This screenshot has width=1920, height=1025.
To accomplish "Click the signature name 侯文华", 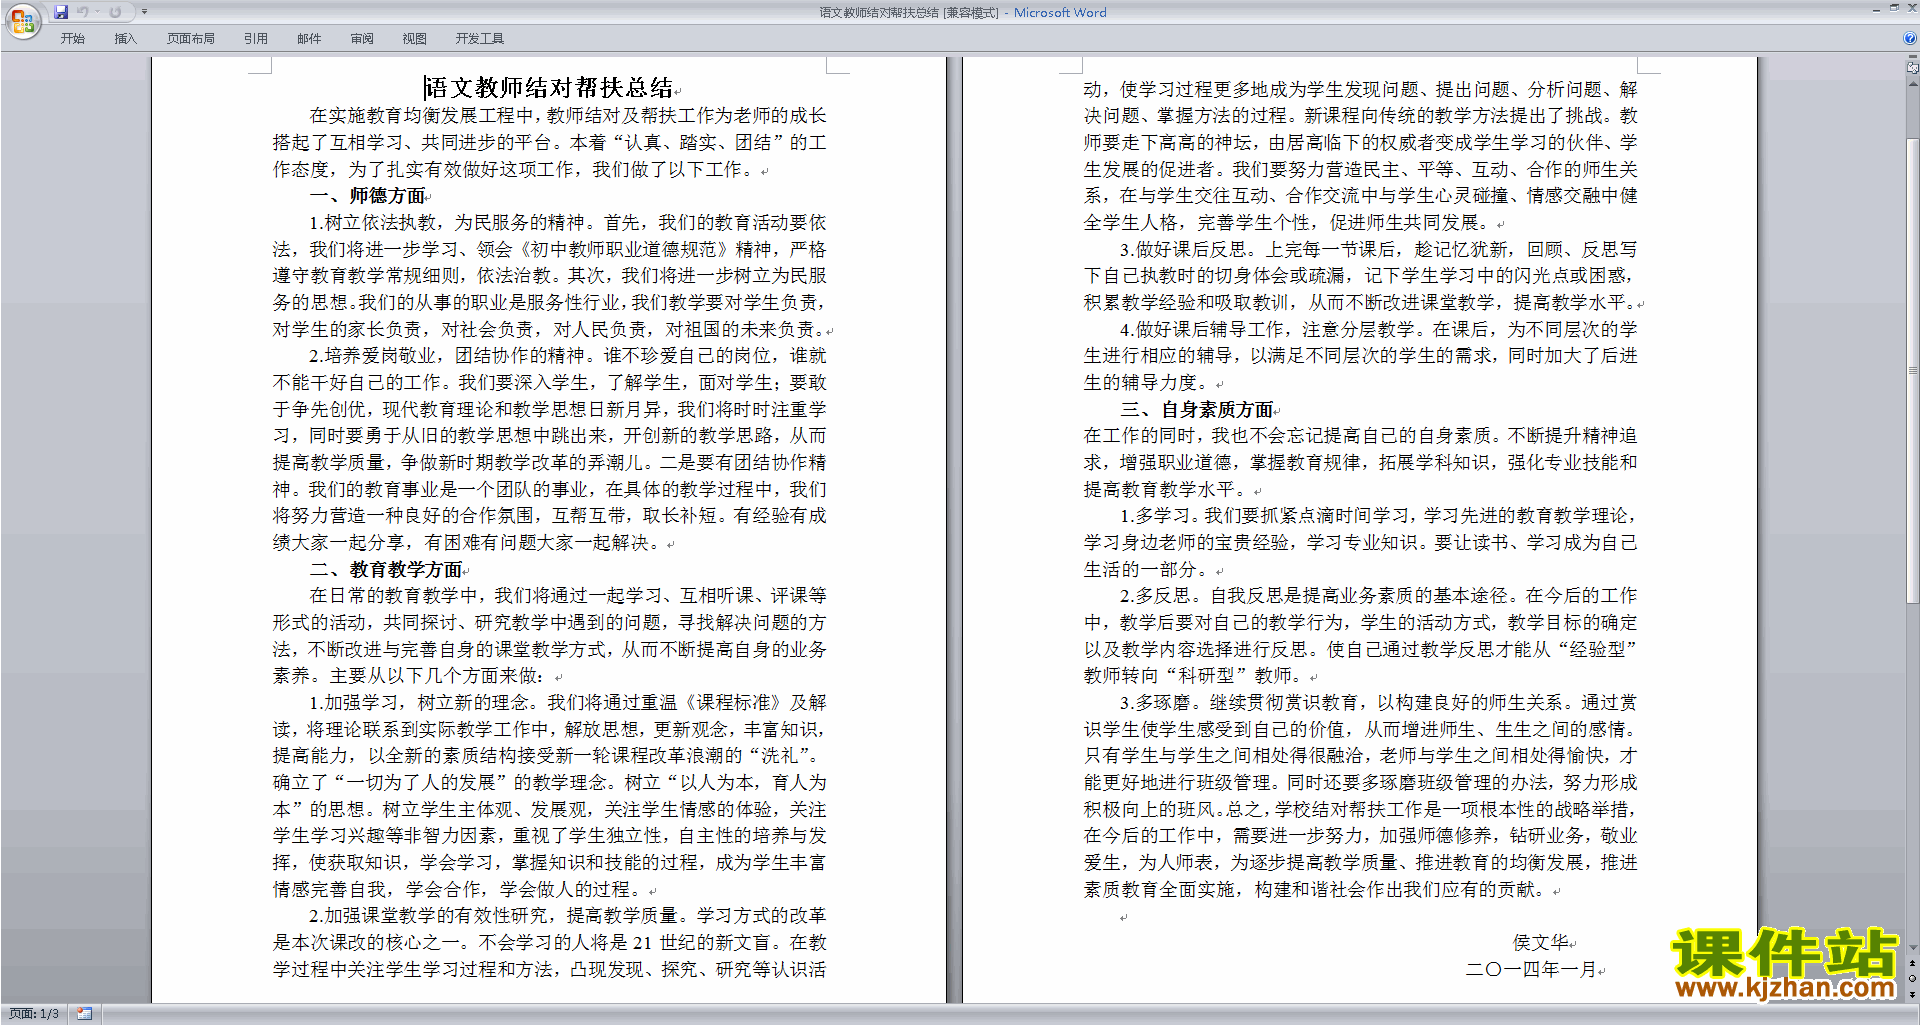I will [1541, 943].
